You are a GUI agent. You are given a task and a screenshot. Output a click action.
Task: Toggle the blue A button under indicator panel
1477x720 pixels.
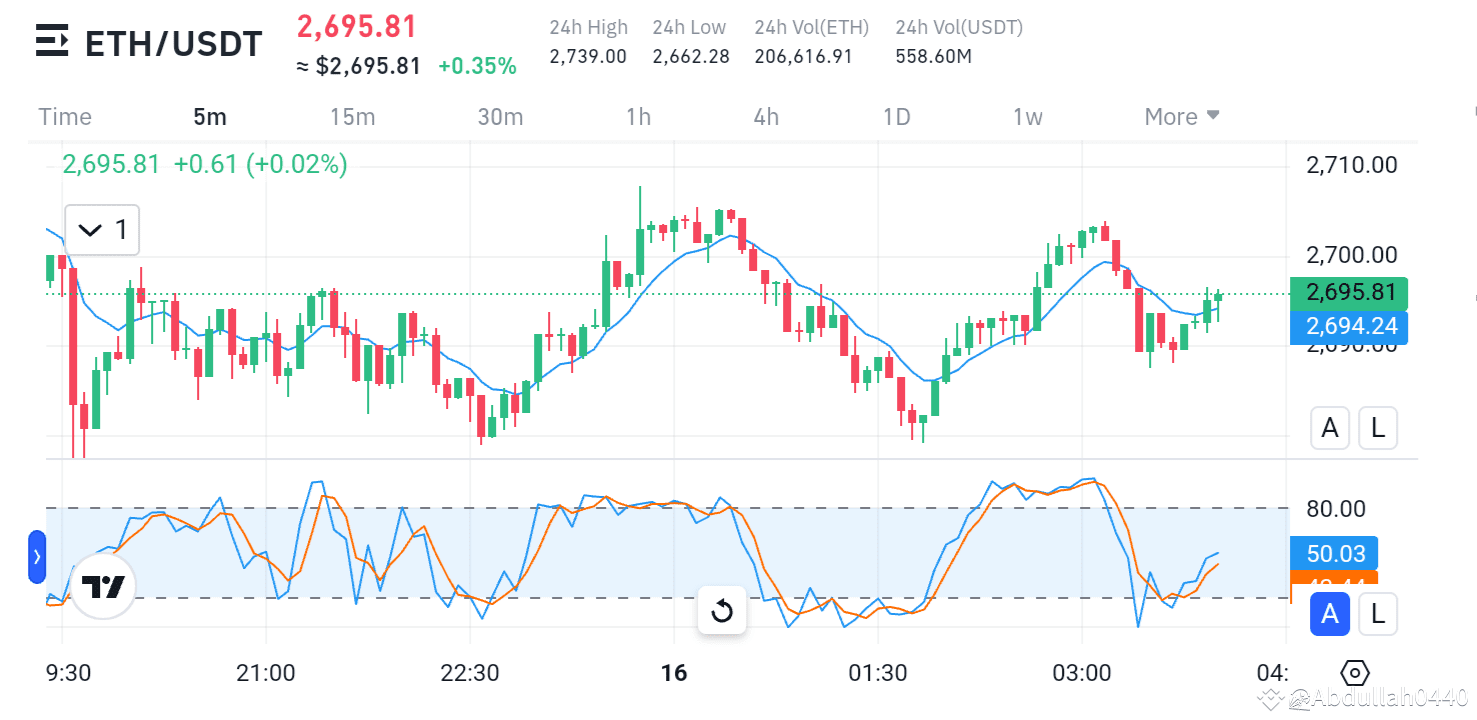(x=1330, y=614)
